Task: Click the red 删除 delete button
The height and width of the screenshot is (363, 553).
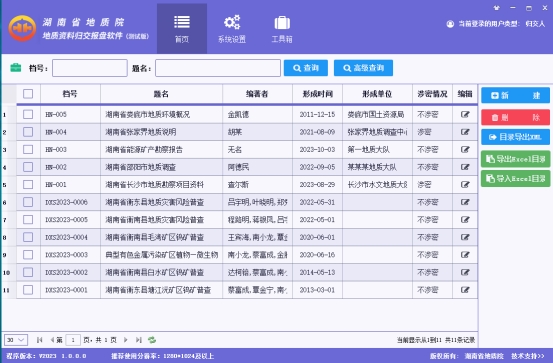Action: [515, 117]
